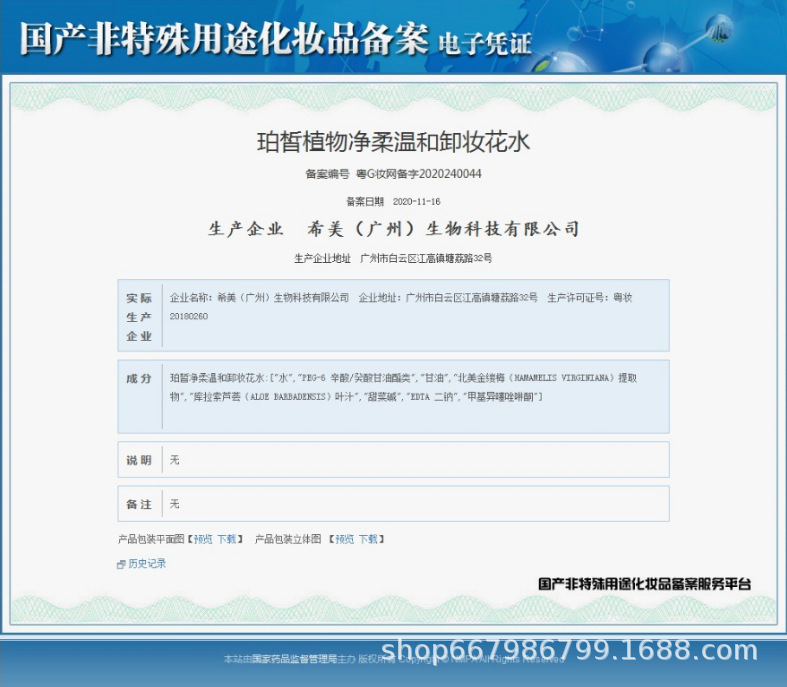787x687 pixels.
Task: Preview the 产品包装平面图 image
Action: (x=203, y=539)
